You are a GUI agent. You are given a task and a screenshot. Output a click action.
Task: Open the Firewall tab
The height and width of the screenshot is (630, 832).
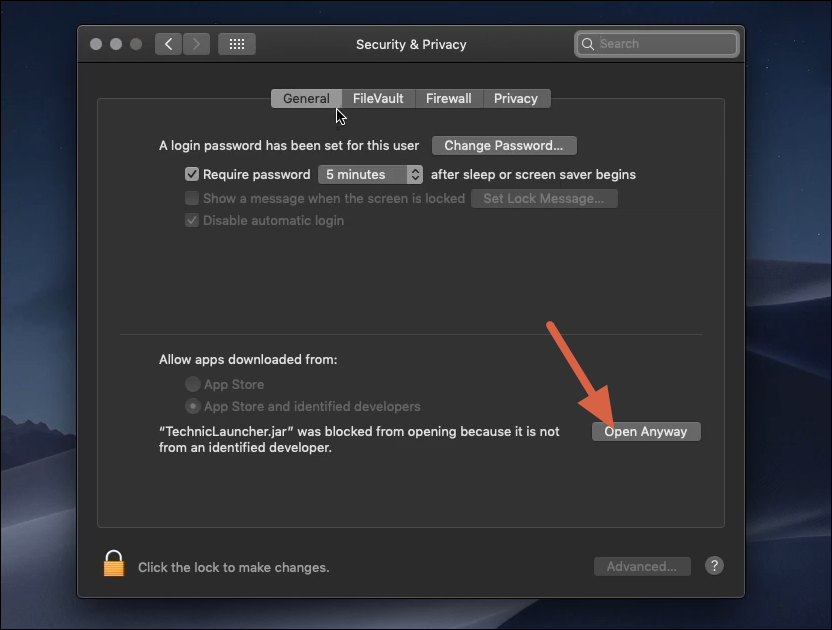click(448, 98)
